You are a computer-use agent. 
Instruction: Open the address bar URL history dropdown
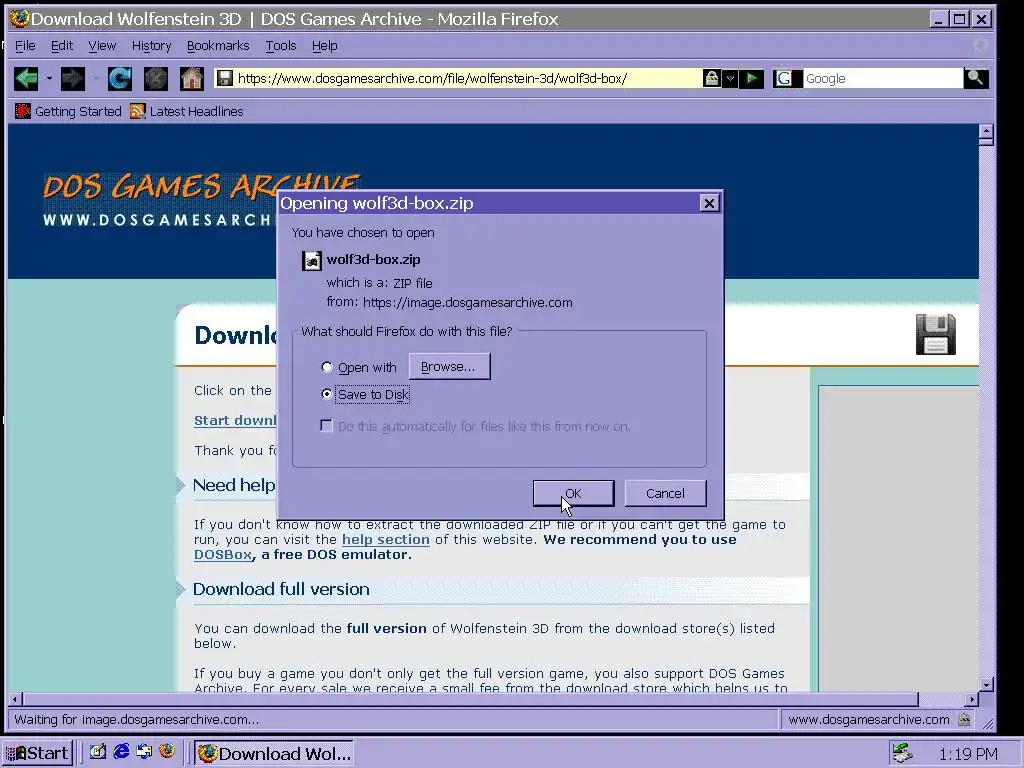pyautogui.click(x=731, y=79)
